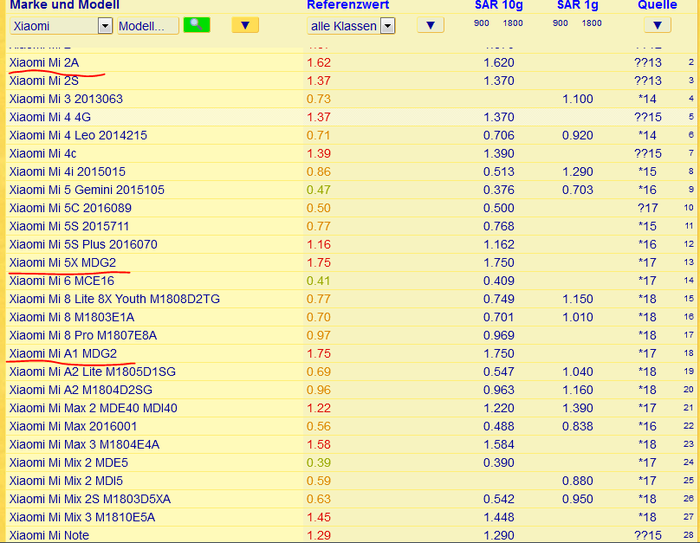Open the alle Klassen dropdown
Image resolution: width=700 pixels, height=543 pixels.
(x=351, y=26)
